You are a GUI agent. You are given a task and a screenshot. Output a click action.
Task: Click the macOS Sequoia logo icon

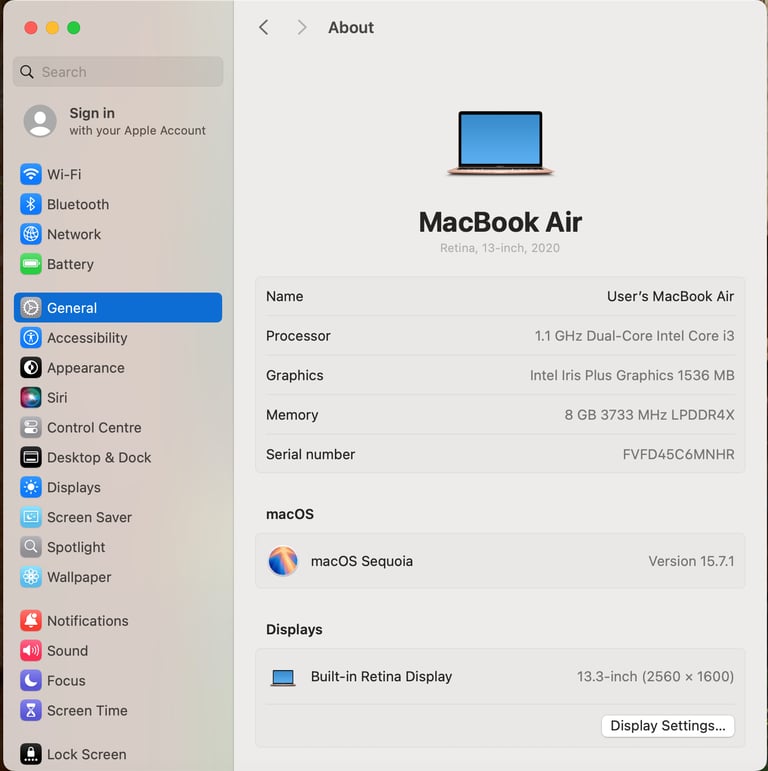point(283,561)
